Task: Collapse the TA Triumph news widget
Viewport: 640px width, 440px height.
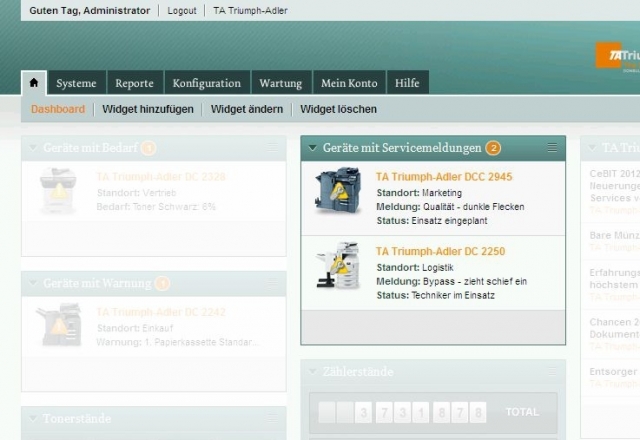Action: click(x=592, y=148)
